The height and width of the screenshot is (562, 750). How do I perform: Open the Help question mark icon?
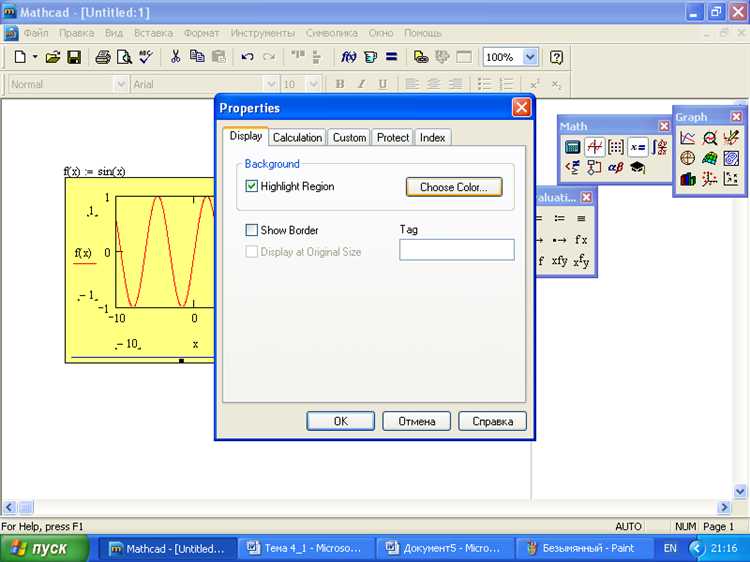(x=556, y=57)
